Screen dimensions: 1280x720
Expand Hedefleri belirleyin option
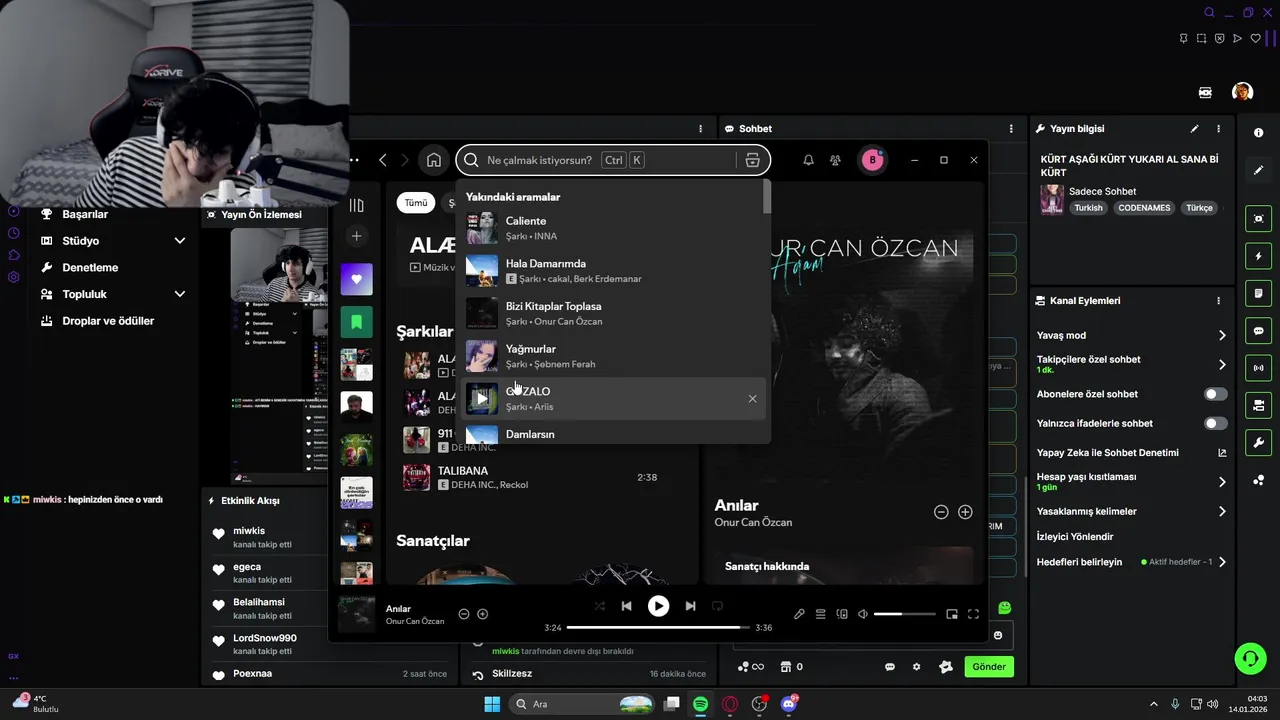pos(1222,562)
